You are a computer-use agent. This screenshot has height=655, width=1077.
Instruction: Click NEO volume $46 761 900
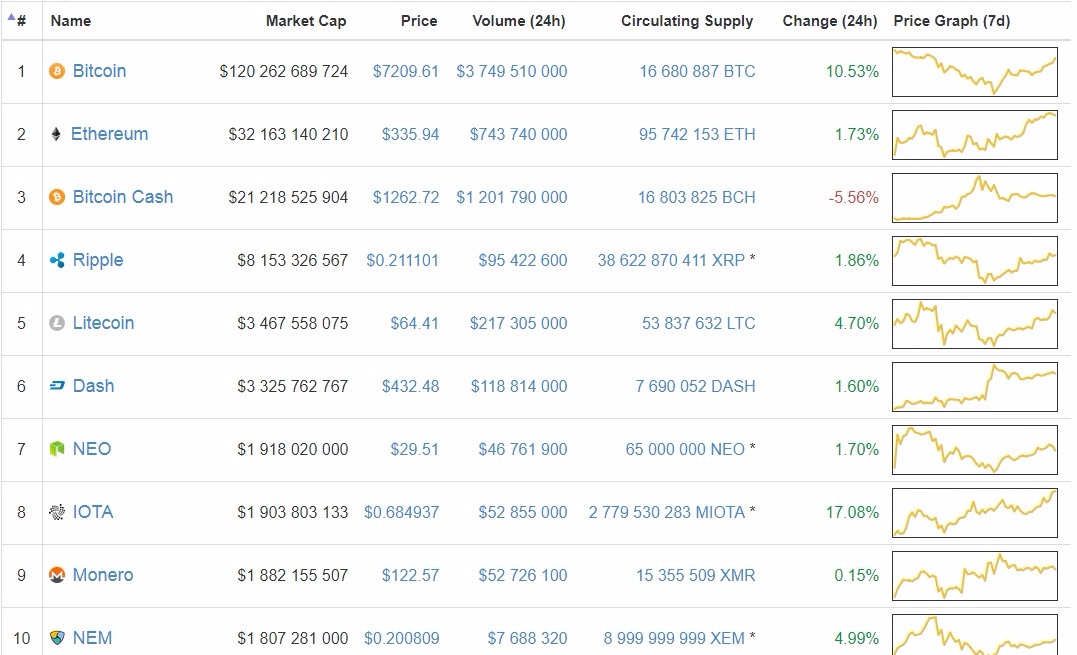coord(523,449)
